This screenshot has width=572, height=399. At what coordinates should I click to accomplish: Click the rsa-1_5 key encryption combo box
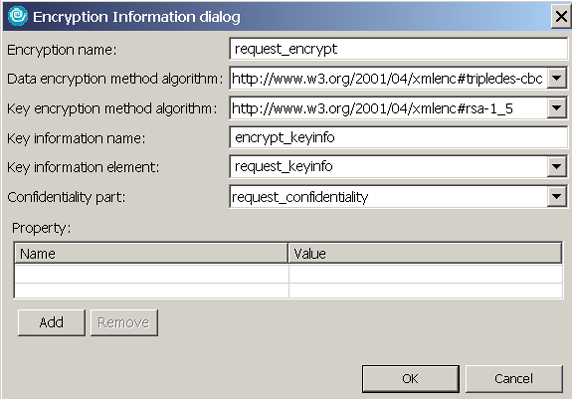coord(388,108)
